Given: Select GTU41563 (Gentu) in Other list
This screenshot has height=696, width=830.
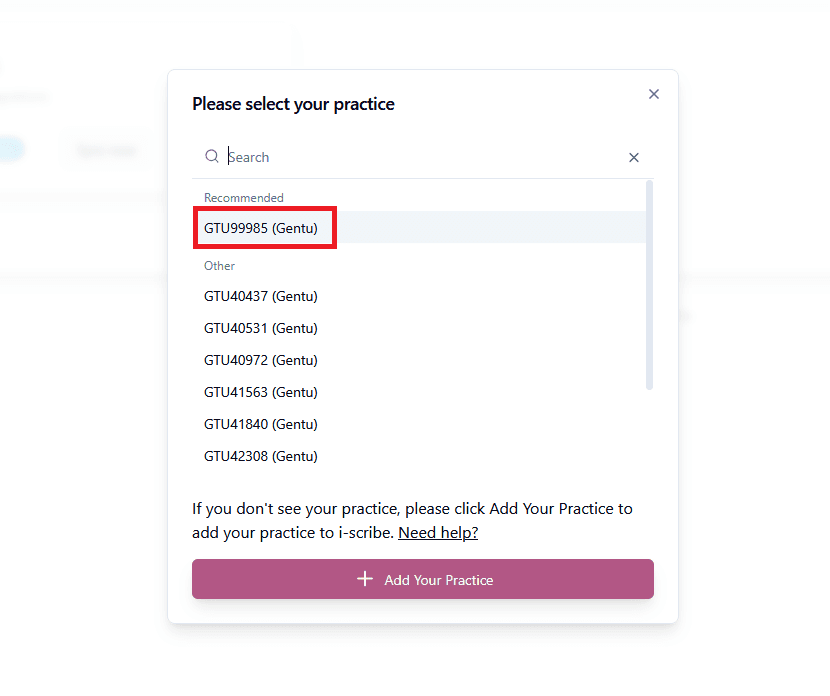Looking at the screenshot, I should click(419, 392).
